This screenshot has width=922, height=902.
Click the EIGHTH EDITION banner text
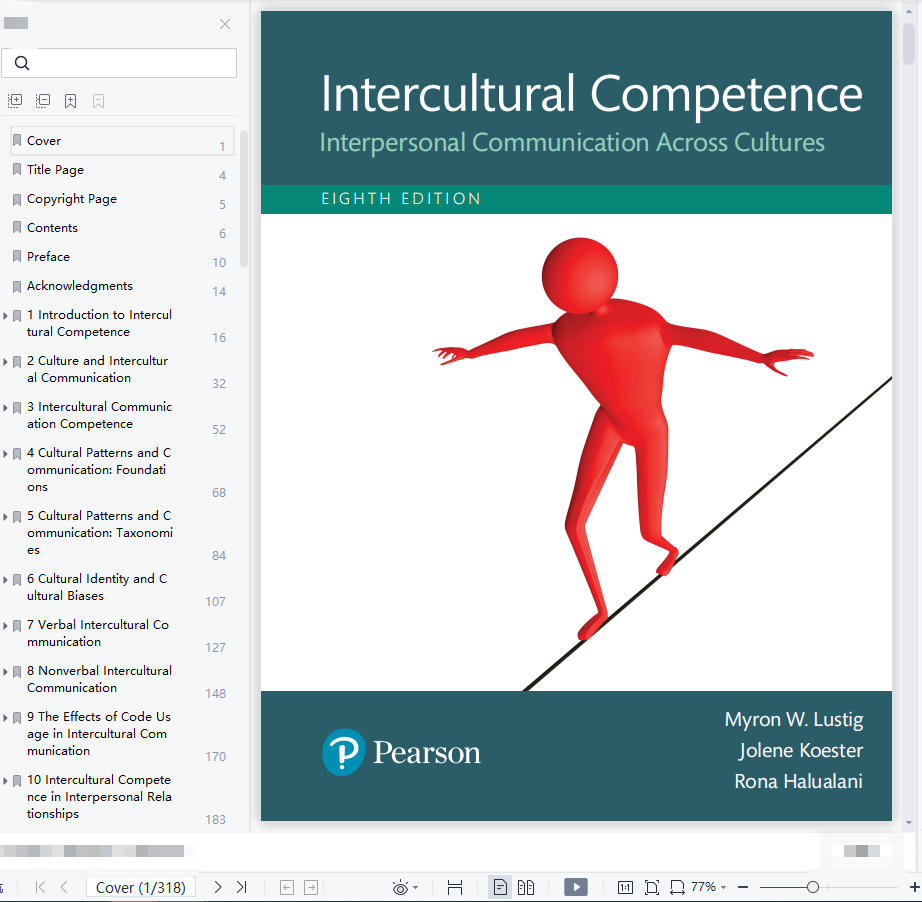pos(401,199)
